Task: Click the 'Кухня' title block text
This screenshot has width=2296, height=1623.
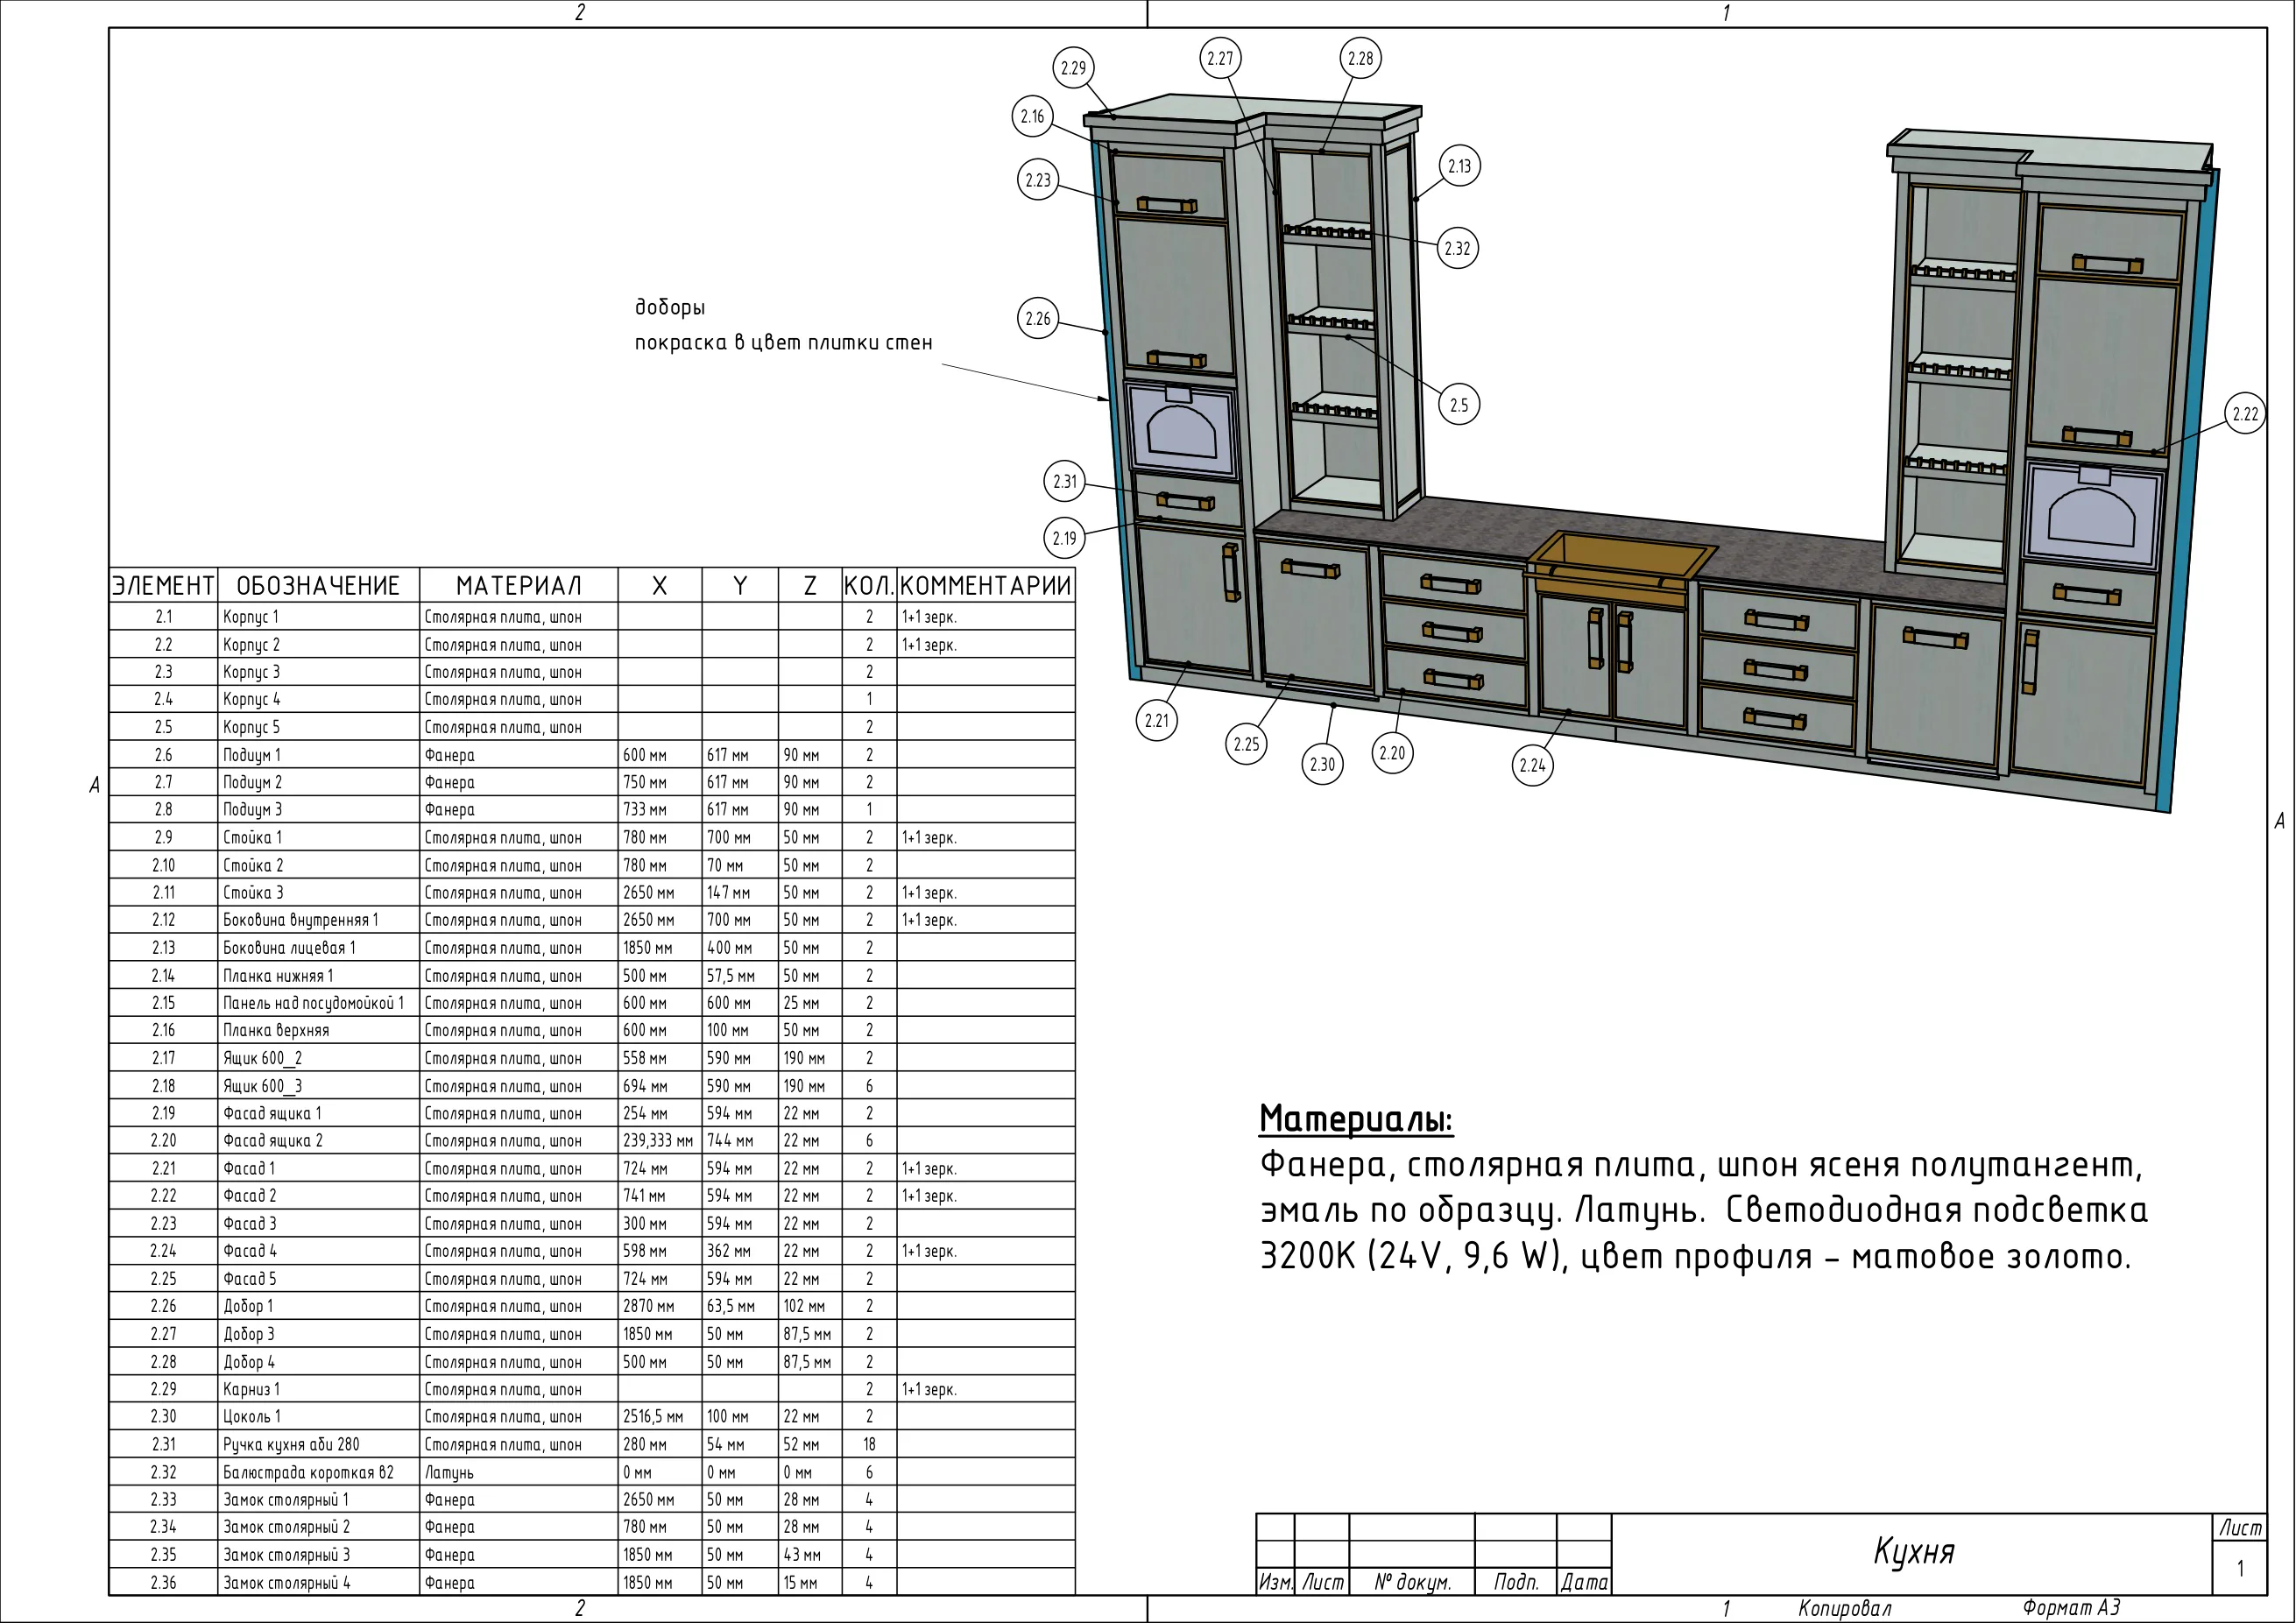Action: pyautogui.click(x=1913, y=1551)
